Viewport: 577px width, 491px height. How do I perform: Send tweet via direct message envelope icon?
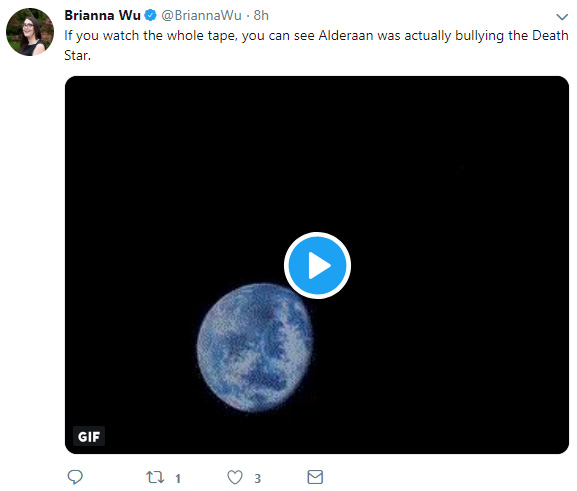pos(315,477)
